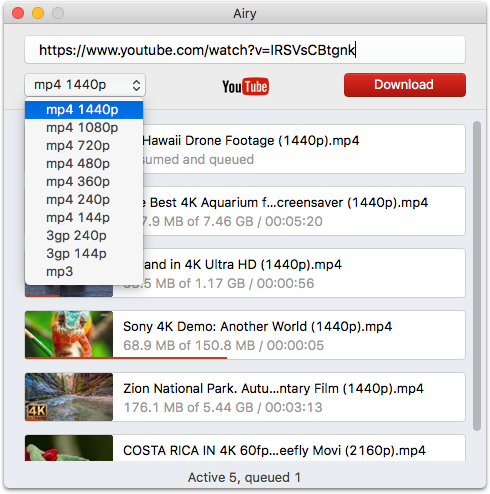Select 'Sony 4K Demo: Another World (1440p).mp4' title
The image size is (490, 494).
point(257,327)
